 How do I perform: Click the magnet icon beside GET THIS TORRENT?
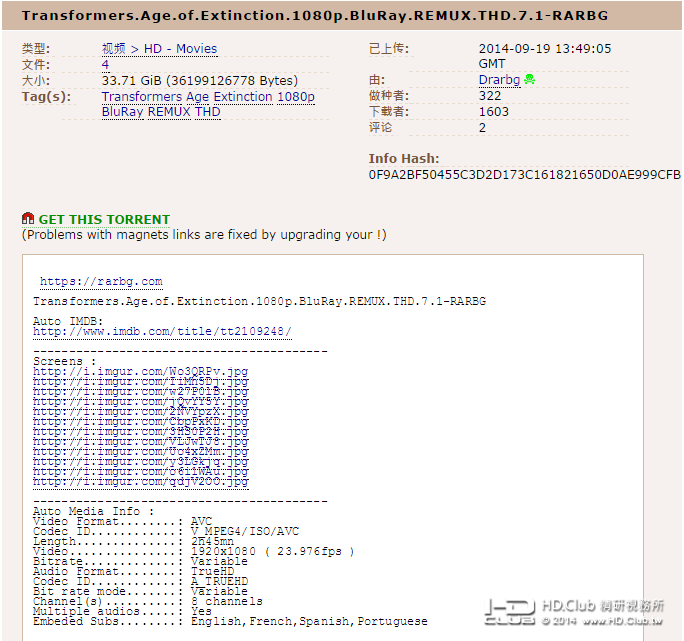point(27,218)
